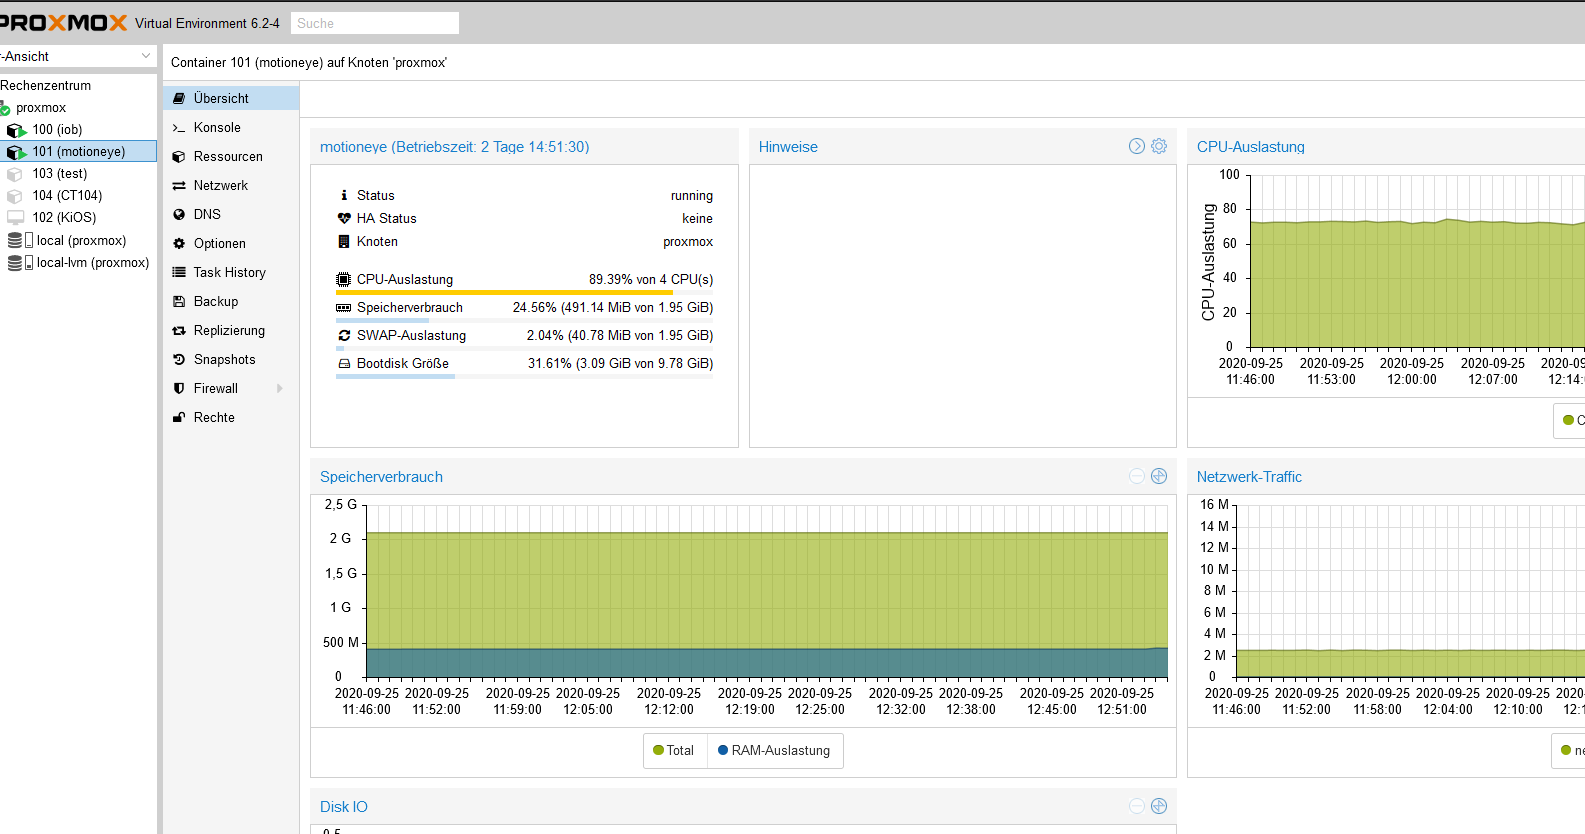Open Hinweise panel gear settings
The height and width of the screenshot is (834, 1585).
(1159, 146)
